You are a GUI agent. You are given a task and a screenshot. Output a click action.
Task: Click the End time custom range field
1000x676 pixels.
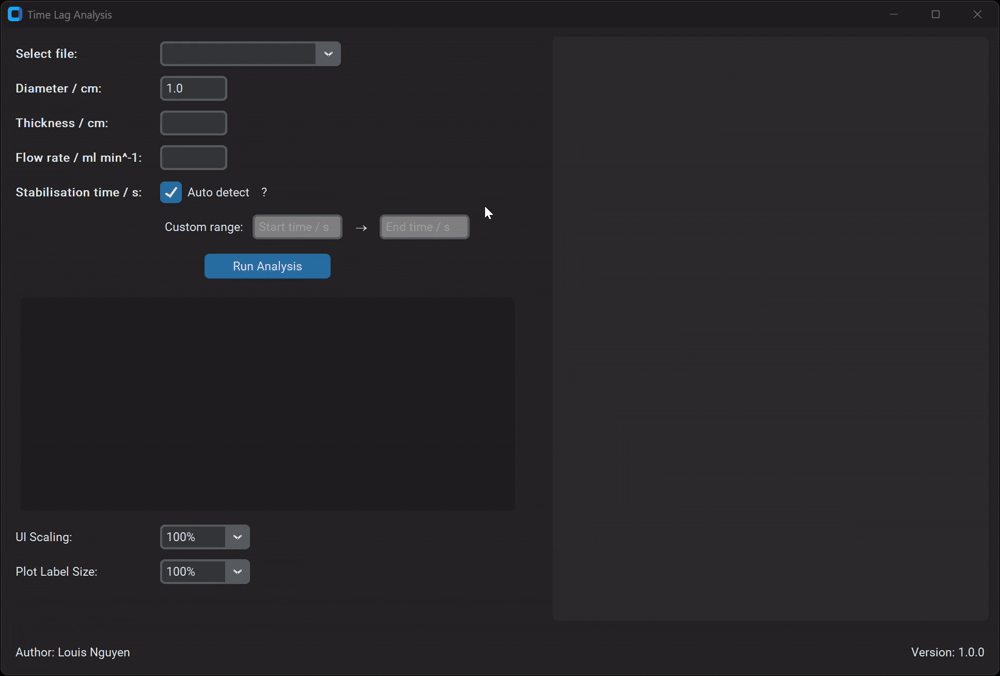click(424, 228)
